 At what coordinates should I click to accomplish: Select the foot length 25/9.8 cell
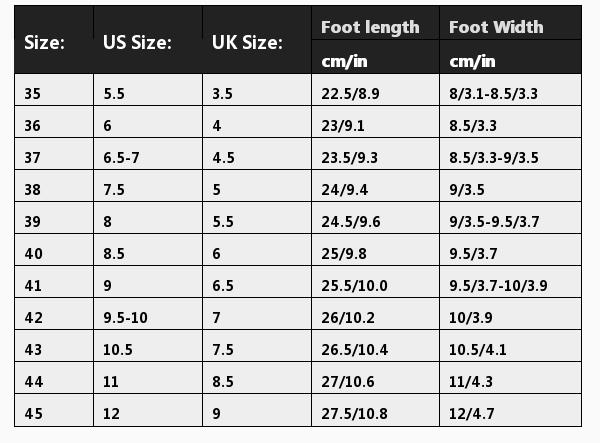click(345, 254)
